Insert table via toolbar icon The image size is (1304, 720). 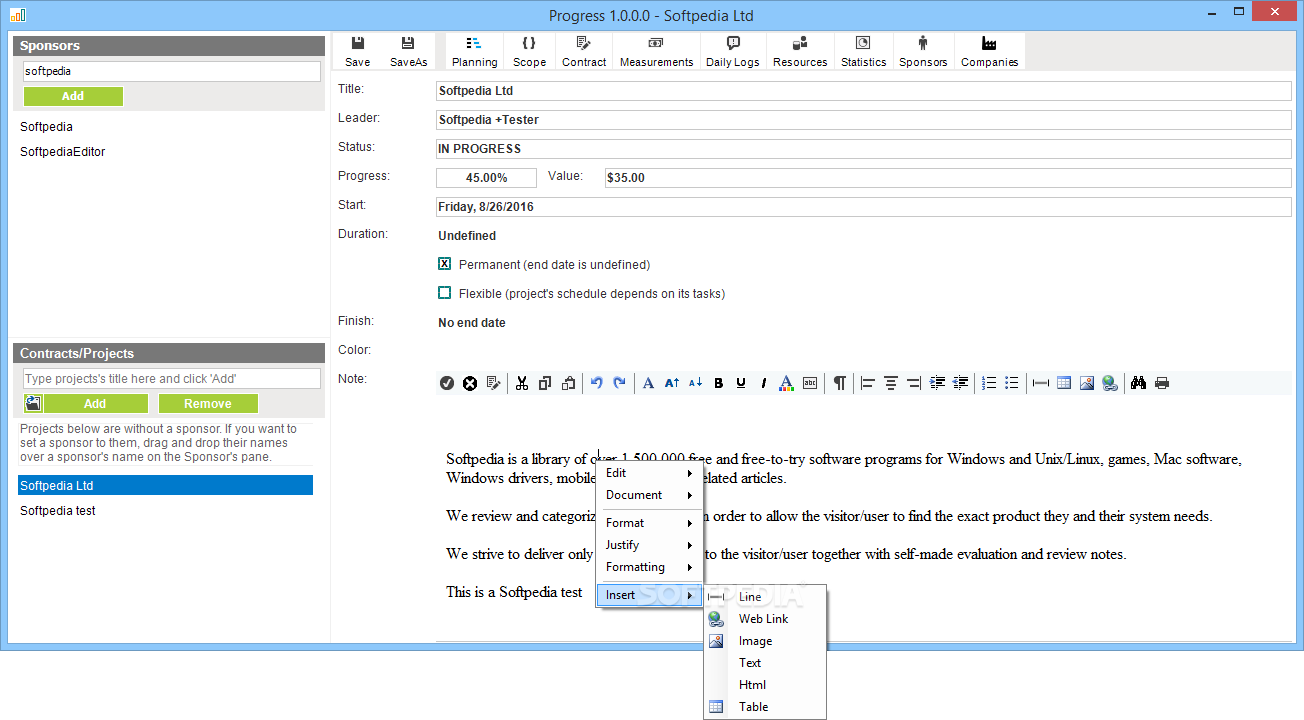coord(1064,383)
